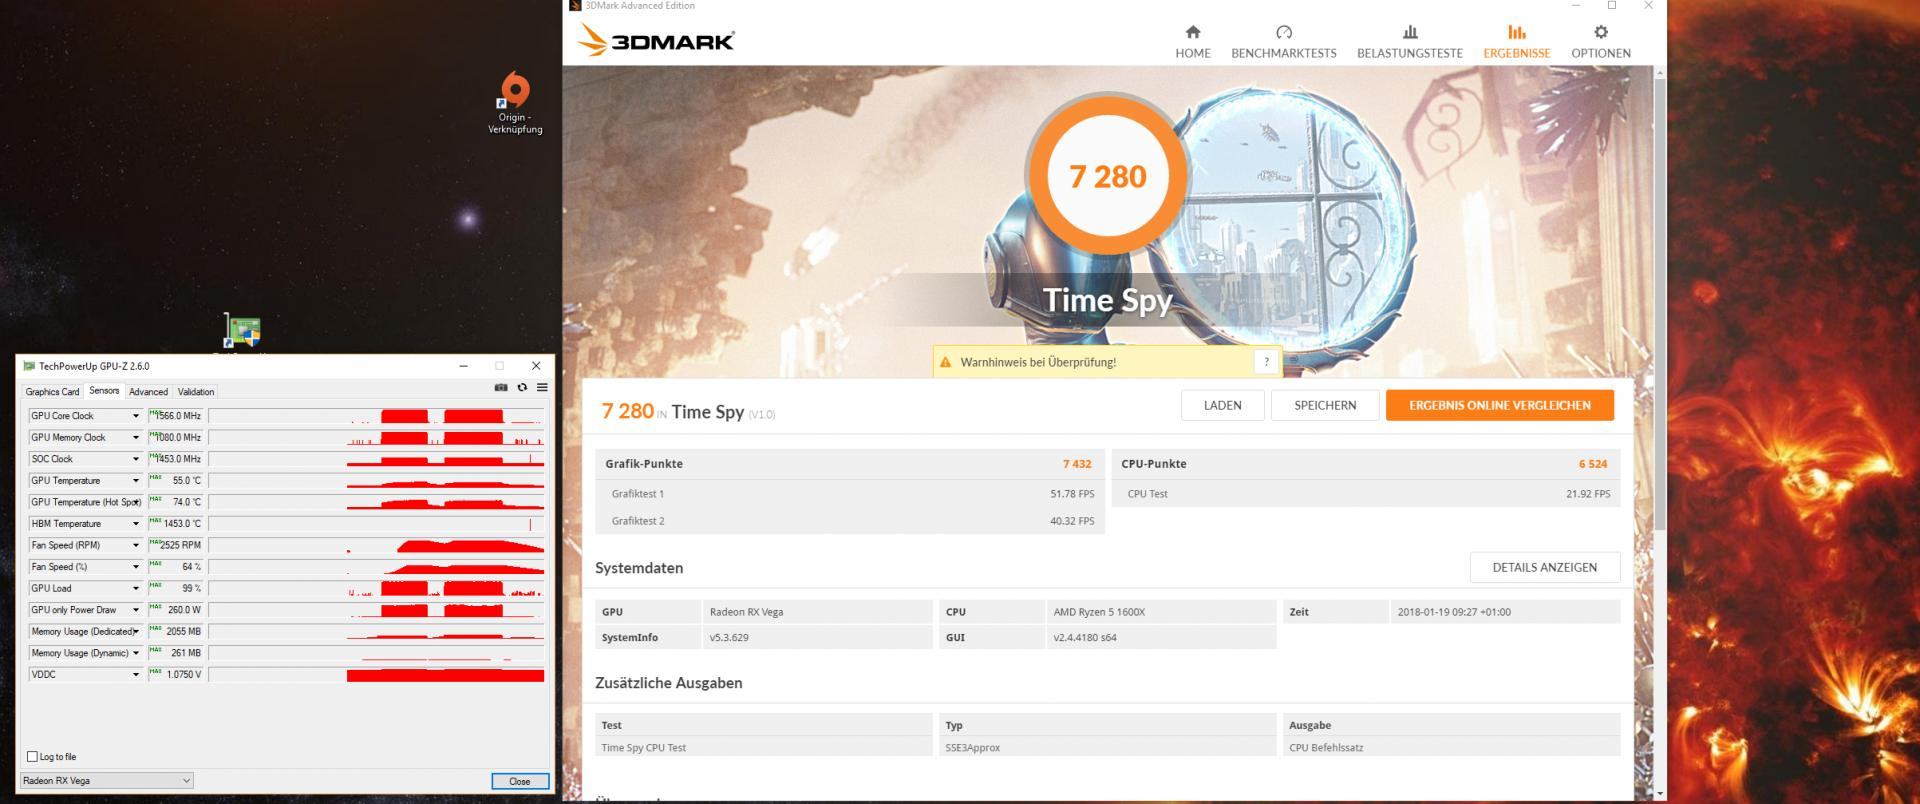This screenshot has height=804, width=1920.
Task: Open Belastungsteste stress tests section
Action: 1410,42
